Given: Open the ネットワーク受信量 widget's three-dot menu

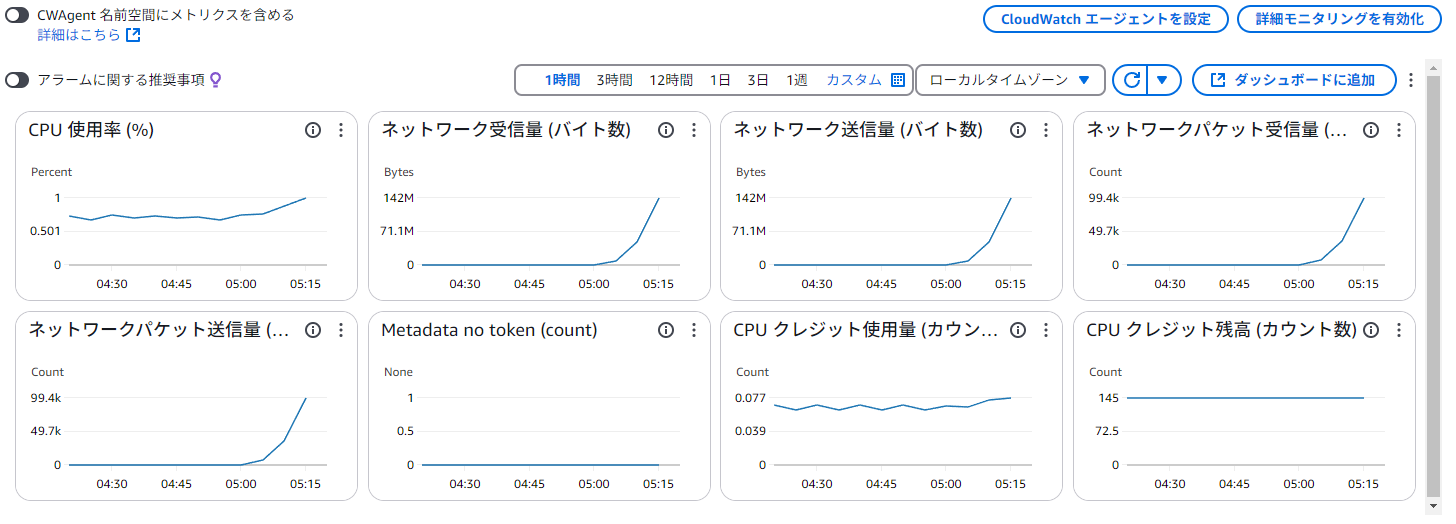Looking at the screenshot, I should point(693,130).
